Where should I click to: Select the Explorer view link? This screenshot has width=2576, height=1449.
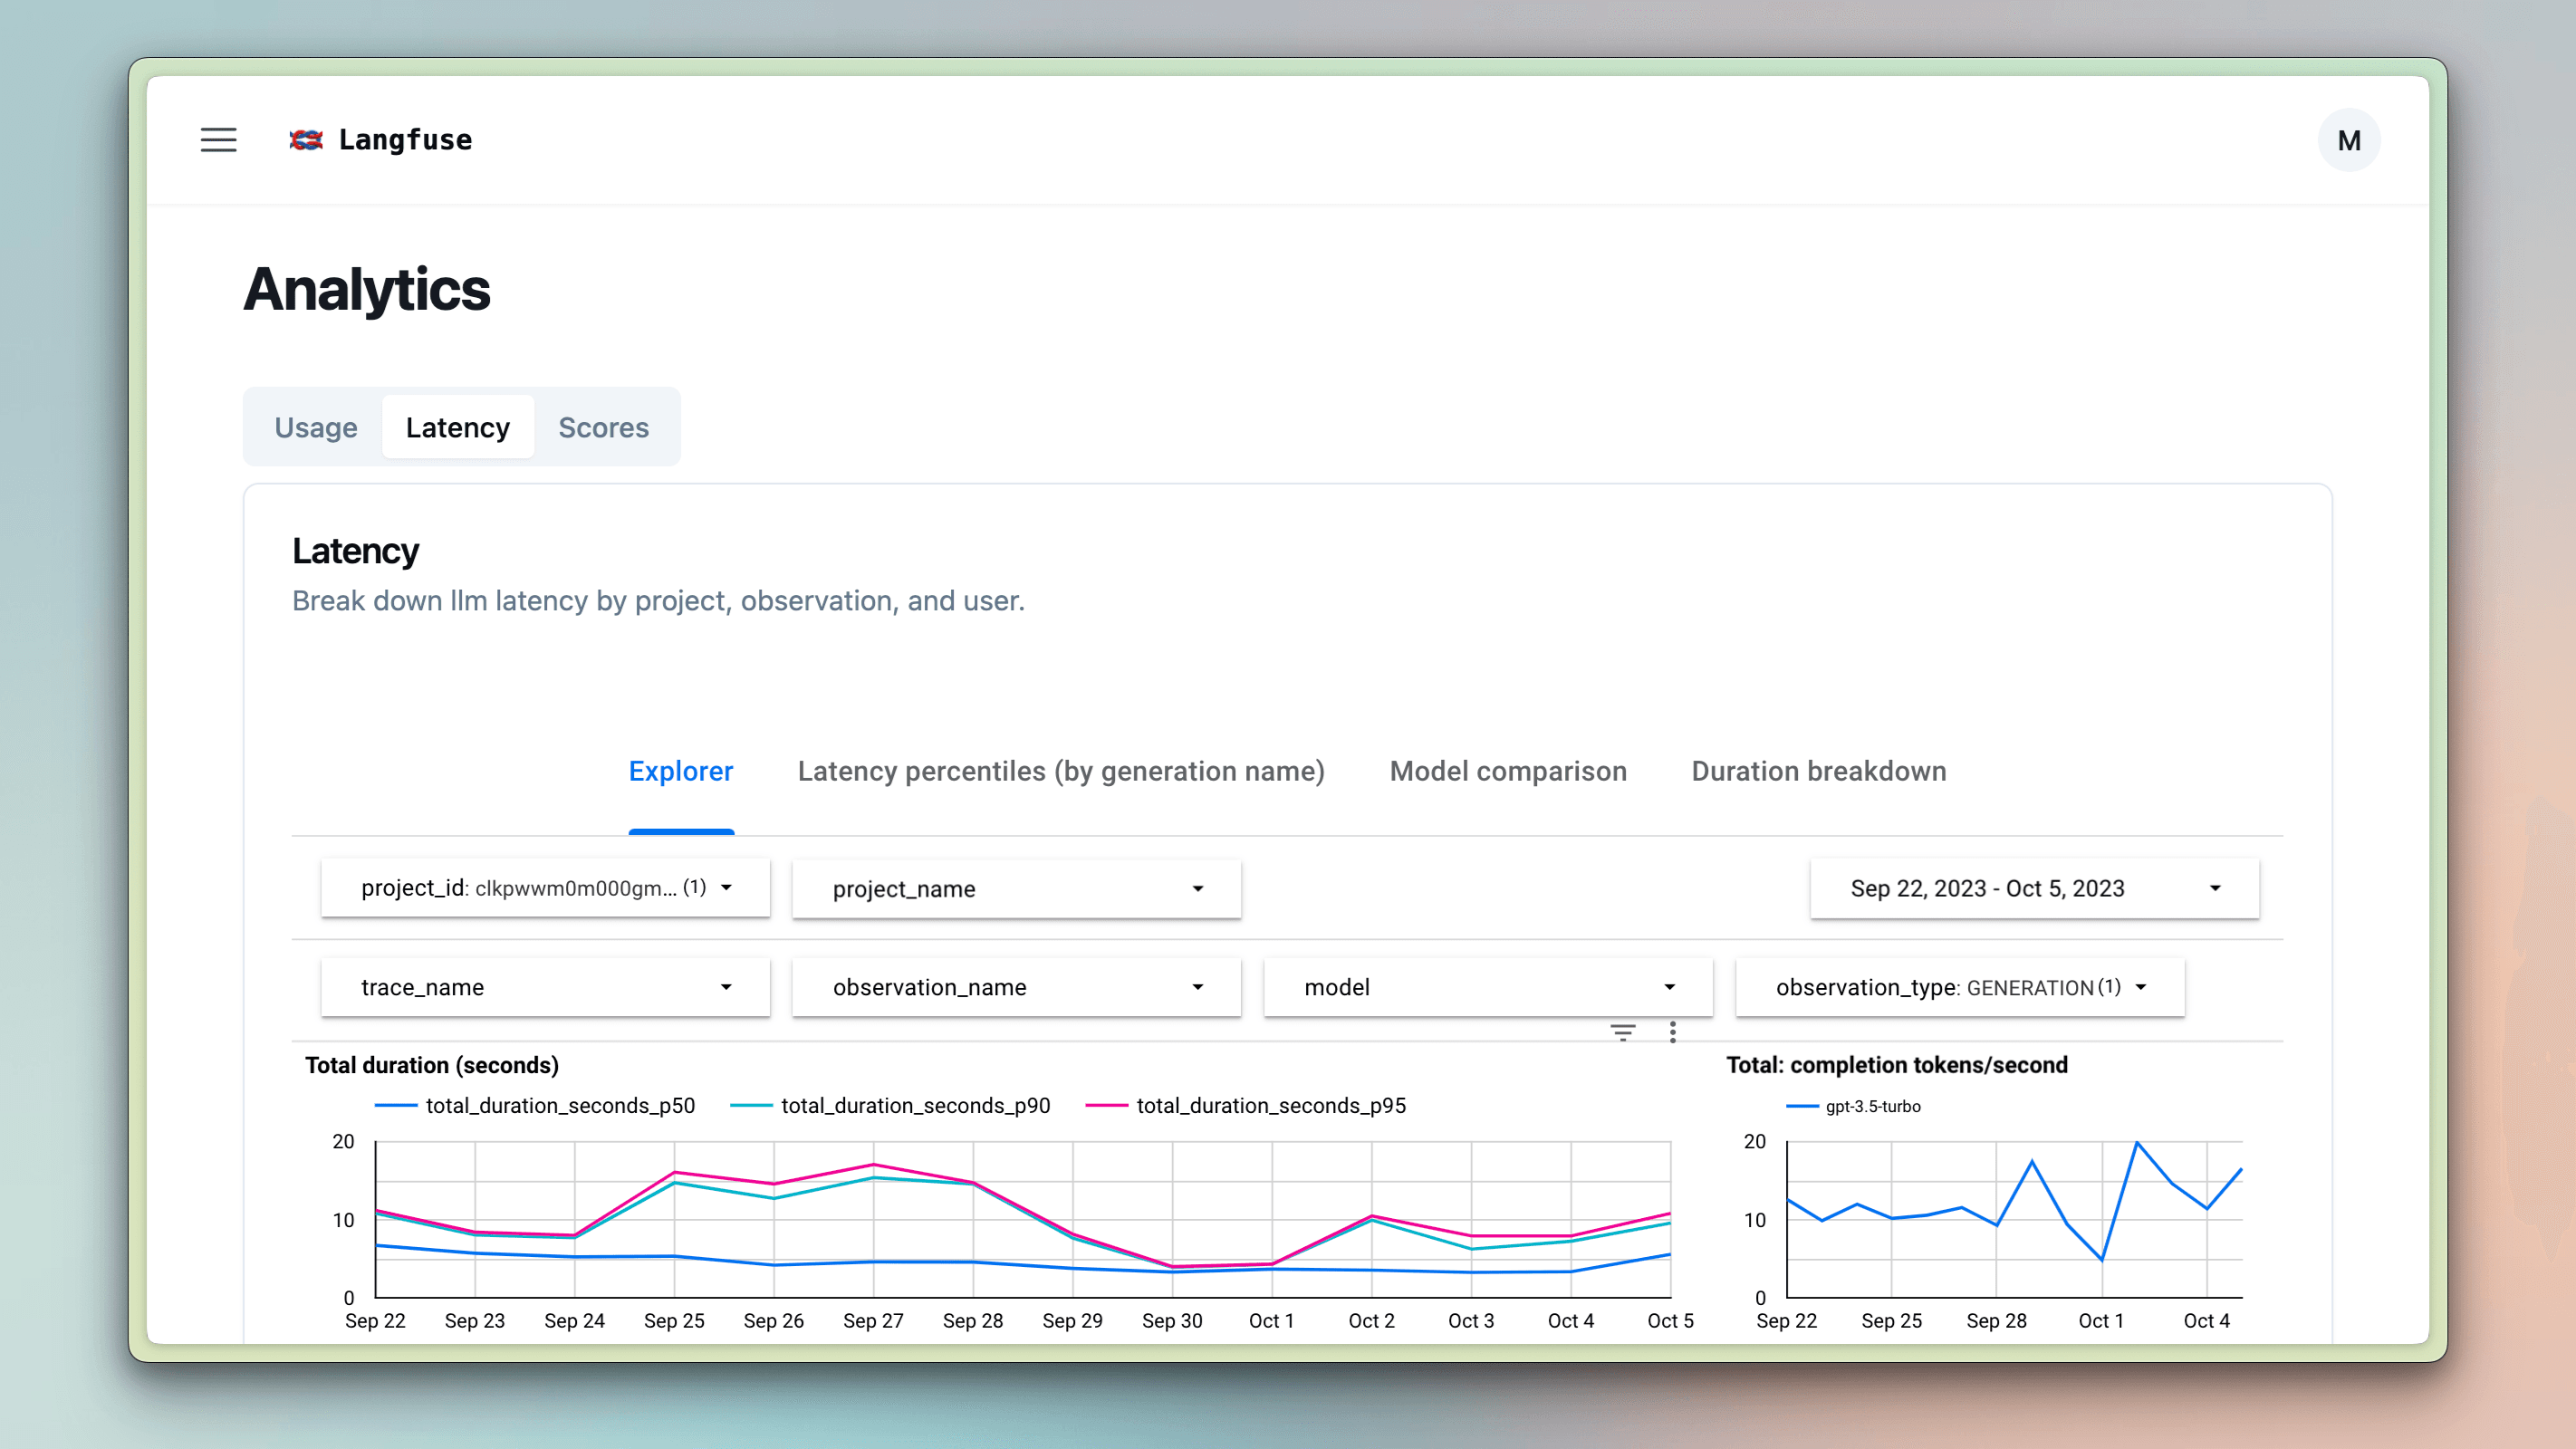(681, 771)
